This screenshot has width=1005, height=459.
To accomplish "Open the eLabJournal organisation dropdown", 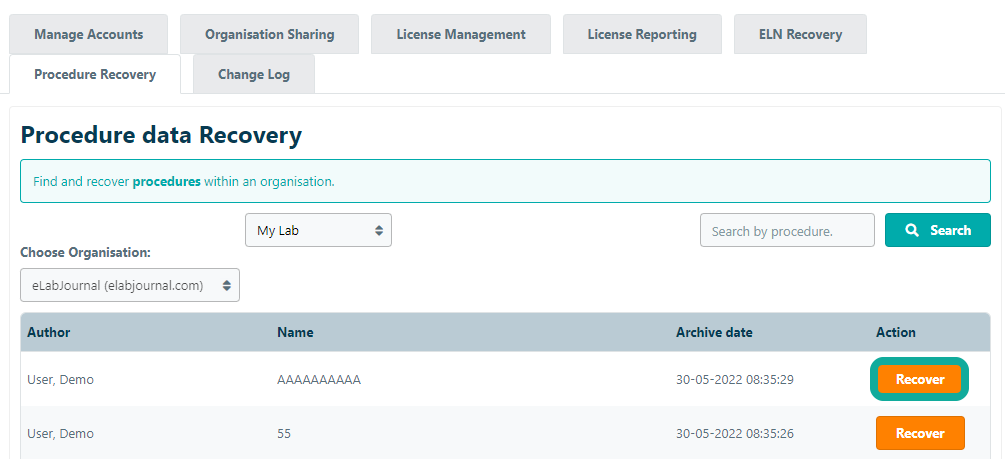I will point(130,285).
